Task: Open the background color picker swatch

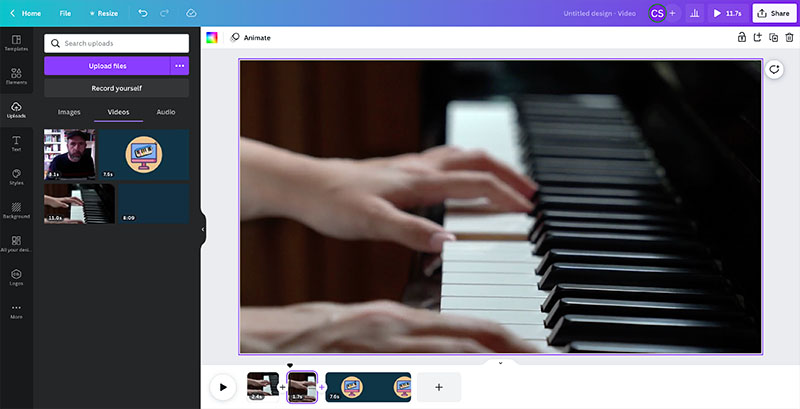Action: tap(212, 37)
